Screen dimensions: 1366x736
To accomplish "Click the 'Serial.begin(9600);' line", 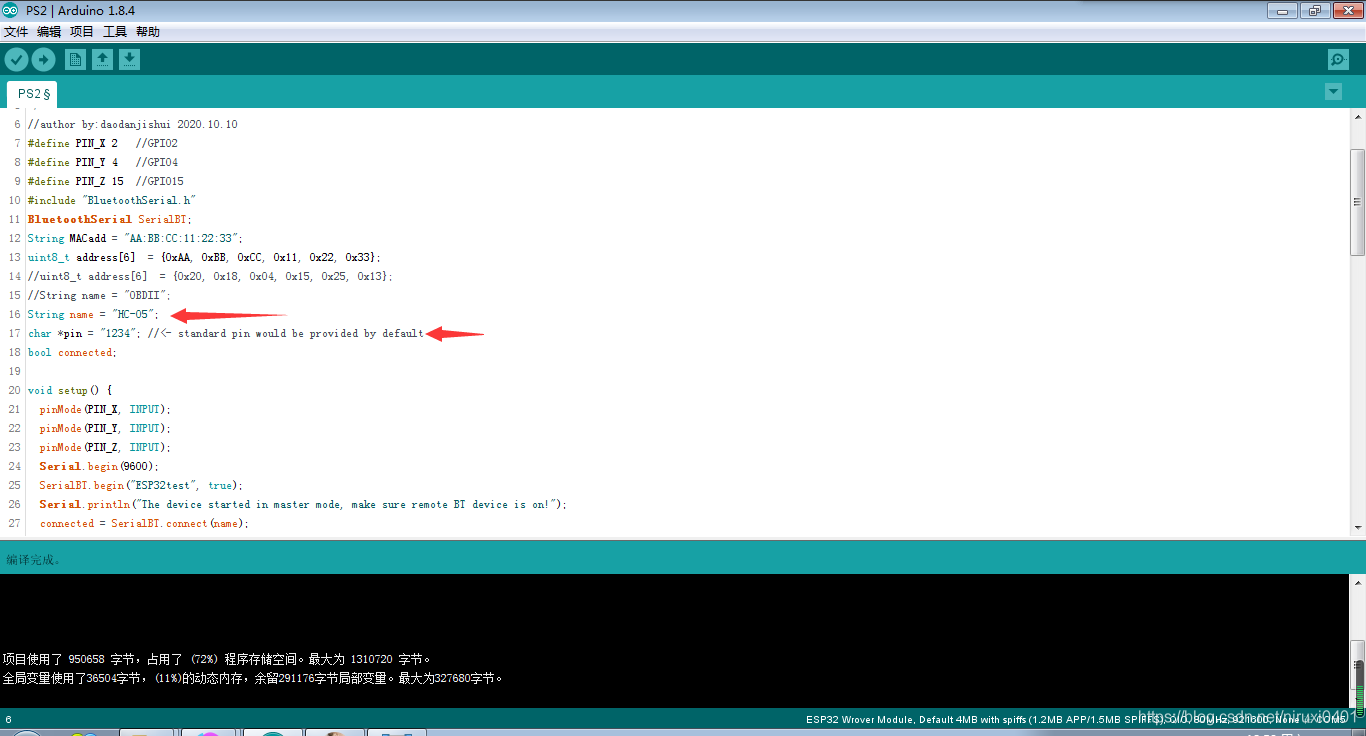I will tap(99, 466).
